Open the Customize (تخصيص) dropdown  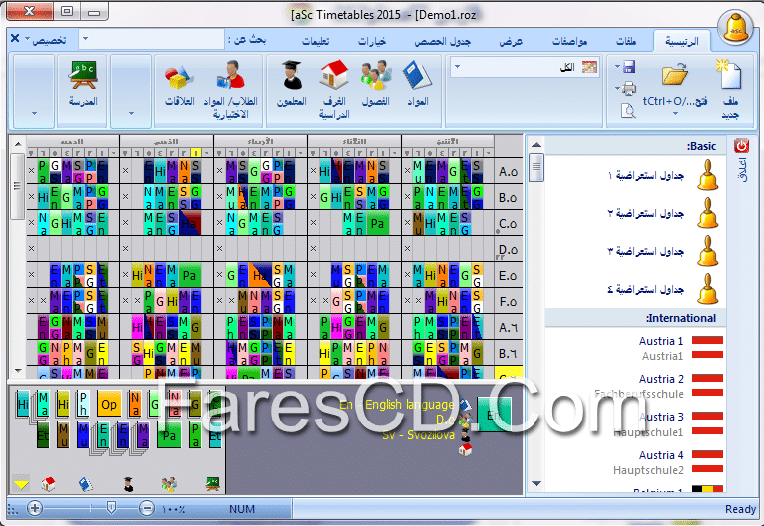(46, 40)
